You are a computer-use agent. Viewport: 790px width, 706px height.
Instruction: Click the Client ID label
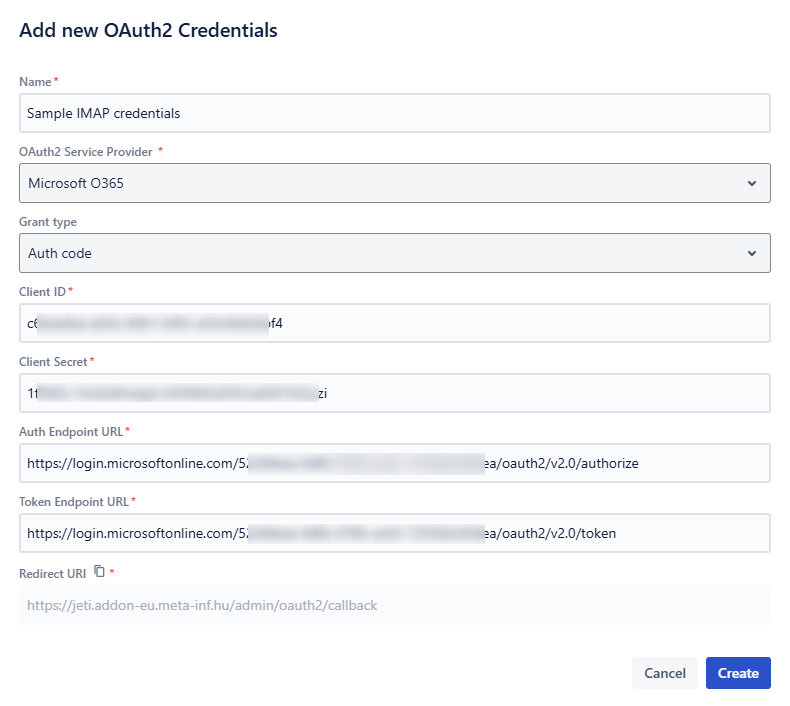click(x=42, y=291)
